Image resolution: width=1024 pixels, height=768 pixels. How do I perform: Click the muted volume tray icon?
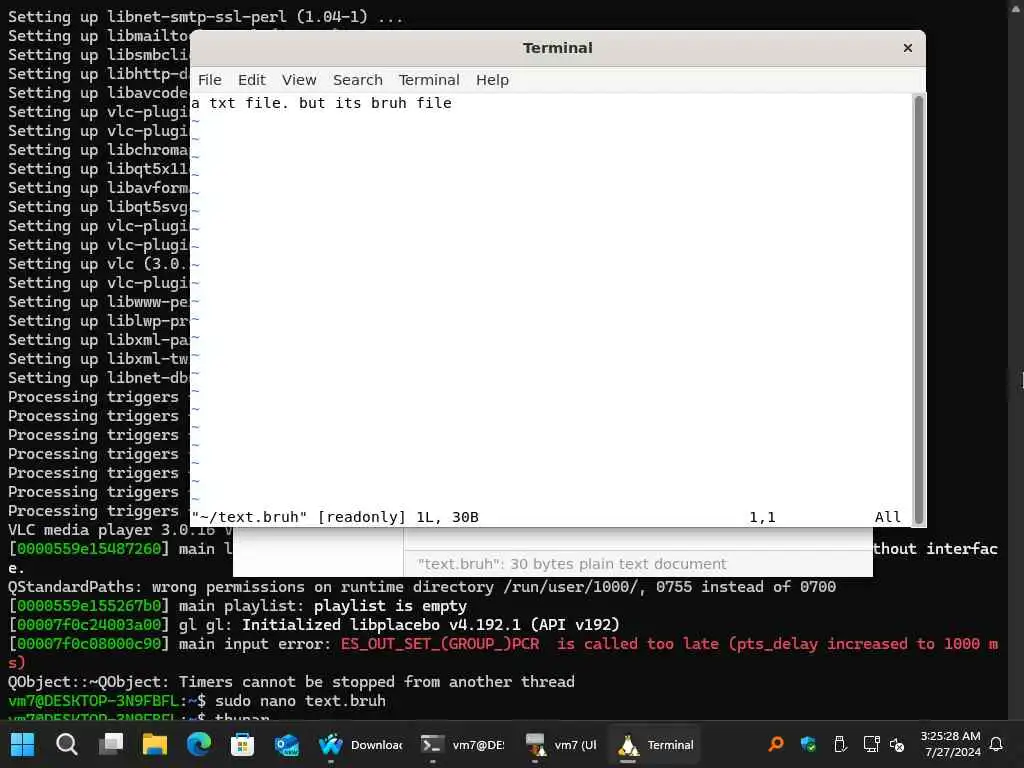(x=897, y=745)
